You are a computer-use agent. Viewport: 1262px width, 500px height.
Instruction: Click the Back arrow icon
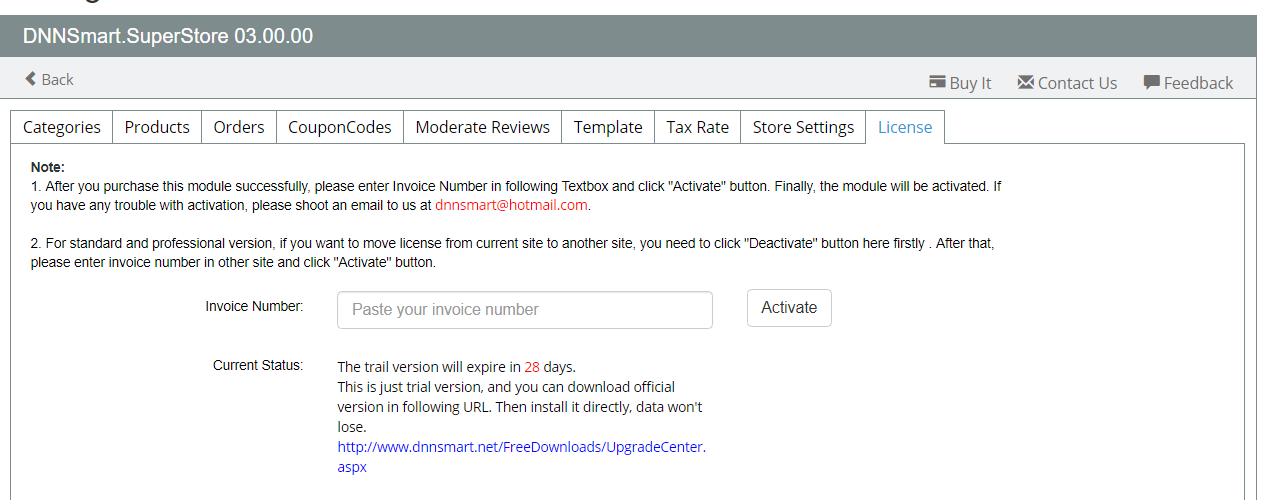point(30,79)
